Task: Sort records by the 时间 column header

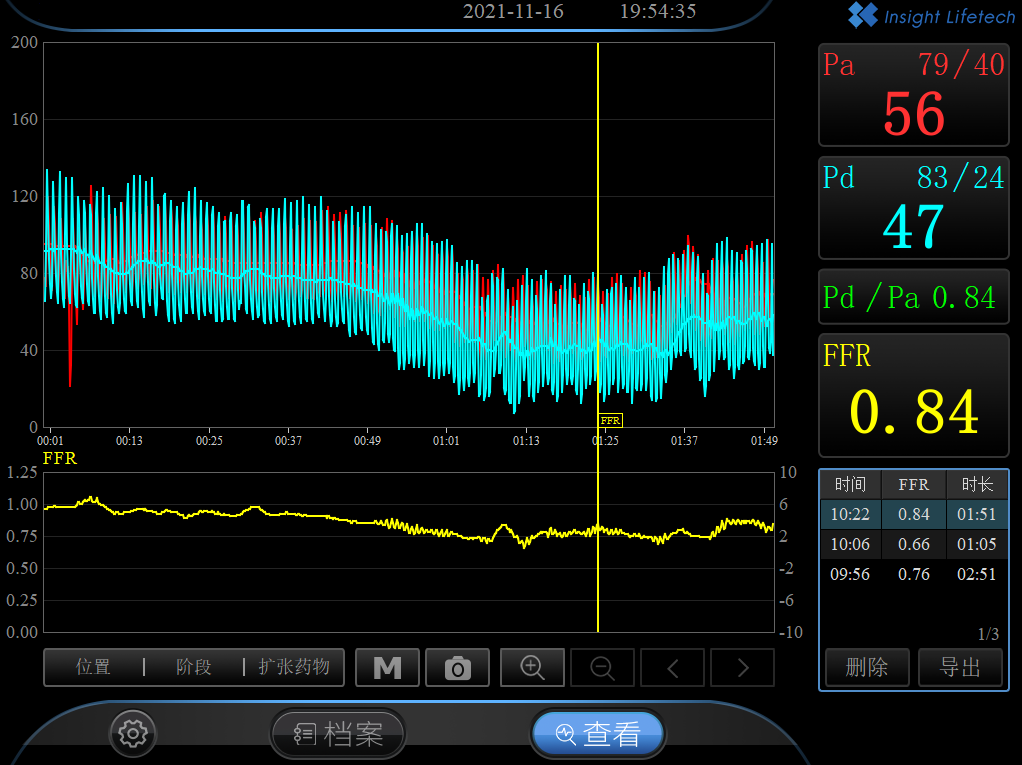Action: (x=850, y=485)
